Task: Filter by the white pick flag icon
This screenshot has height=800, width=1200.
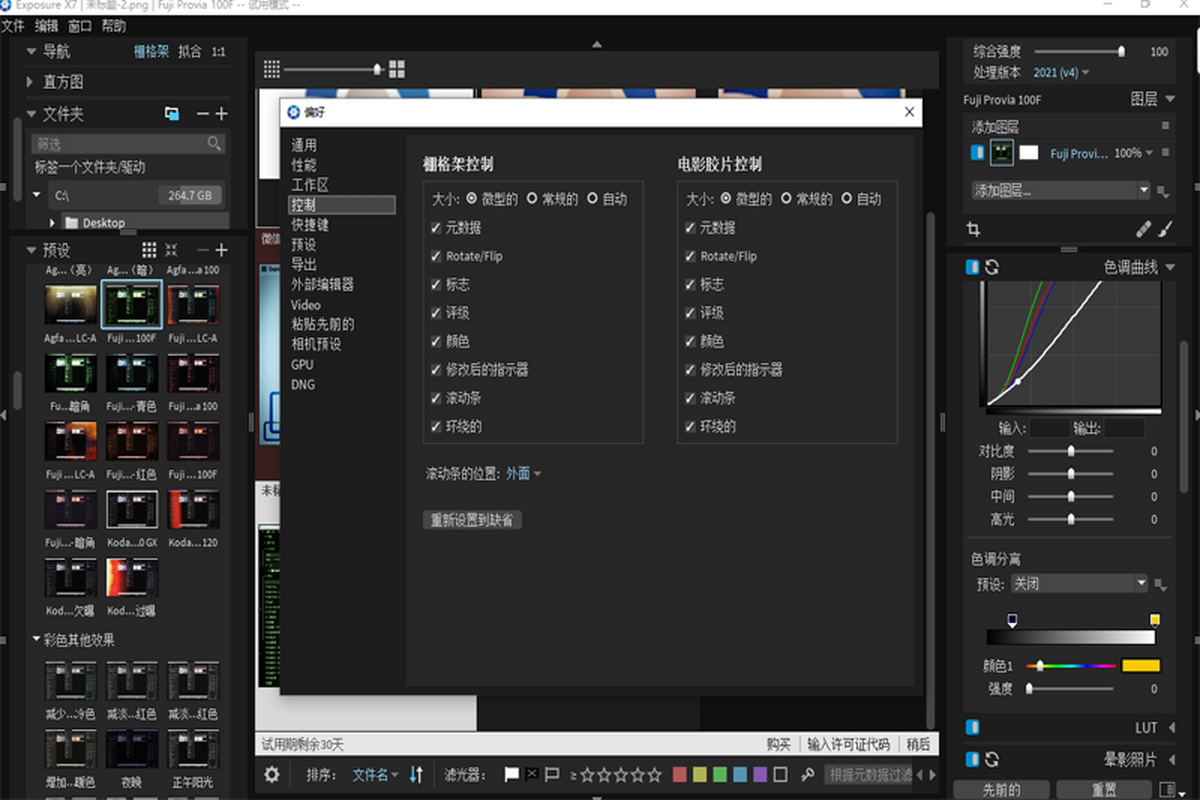Action: click(x=512, y=774)
